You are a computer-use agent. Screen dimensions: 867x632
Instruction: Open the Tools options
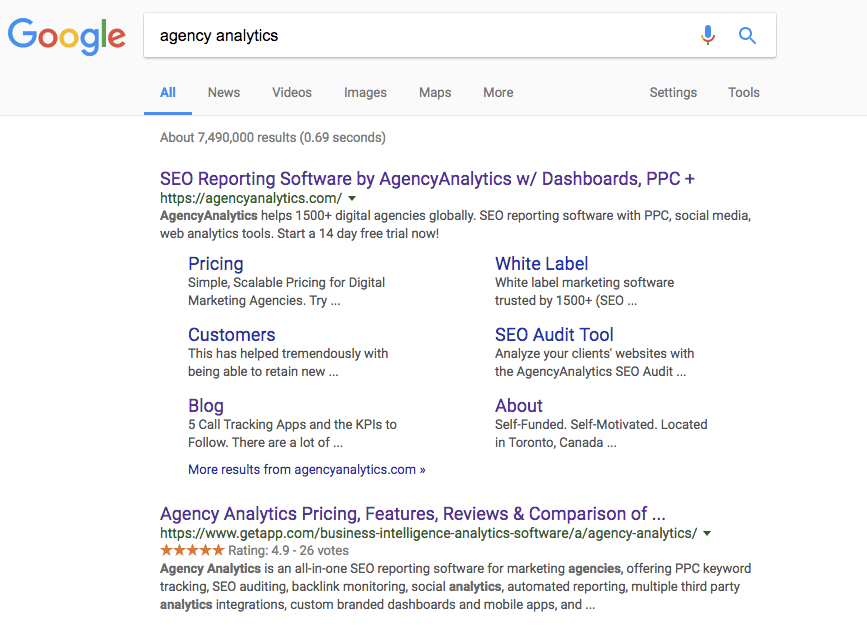[x=744, y=92]
